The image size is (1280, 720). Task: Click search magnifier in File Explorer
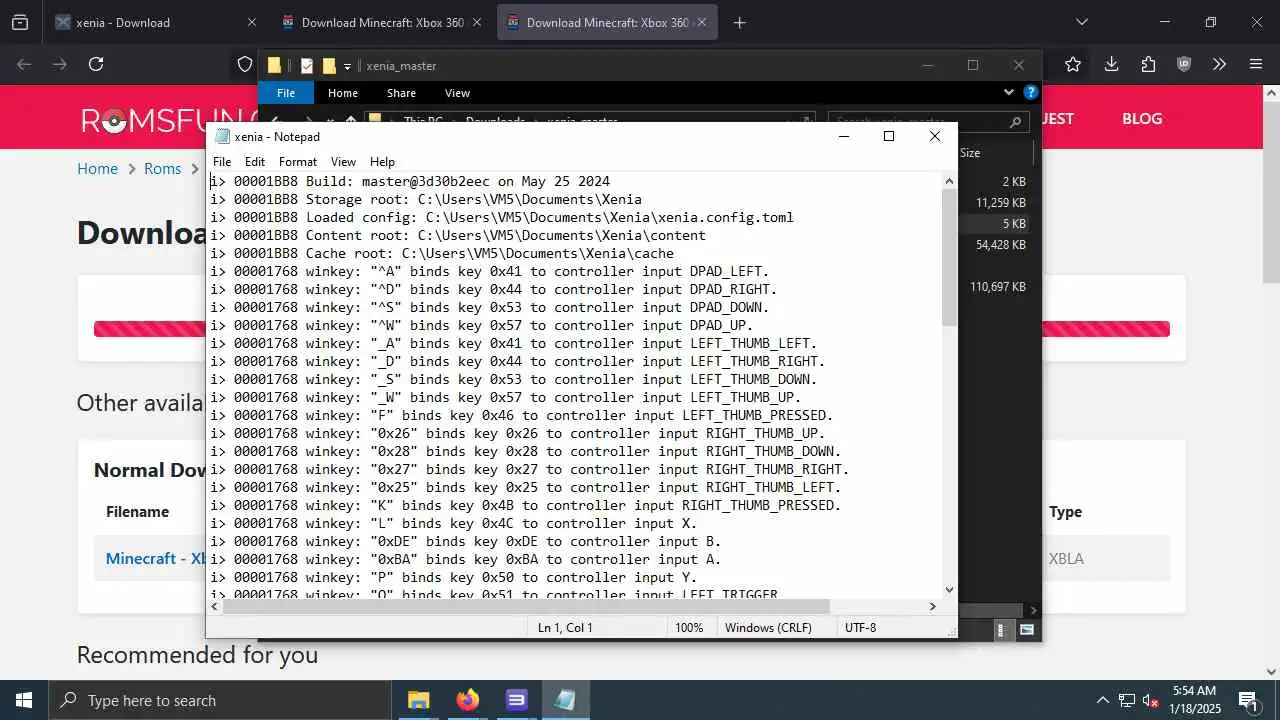(x=1015, y=122)
